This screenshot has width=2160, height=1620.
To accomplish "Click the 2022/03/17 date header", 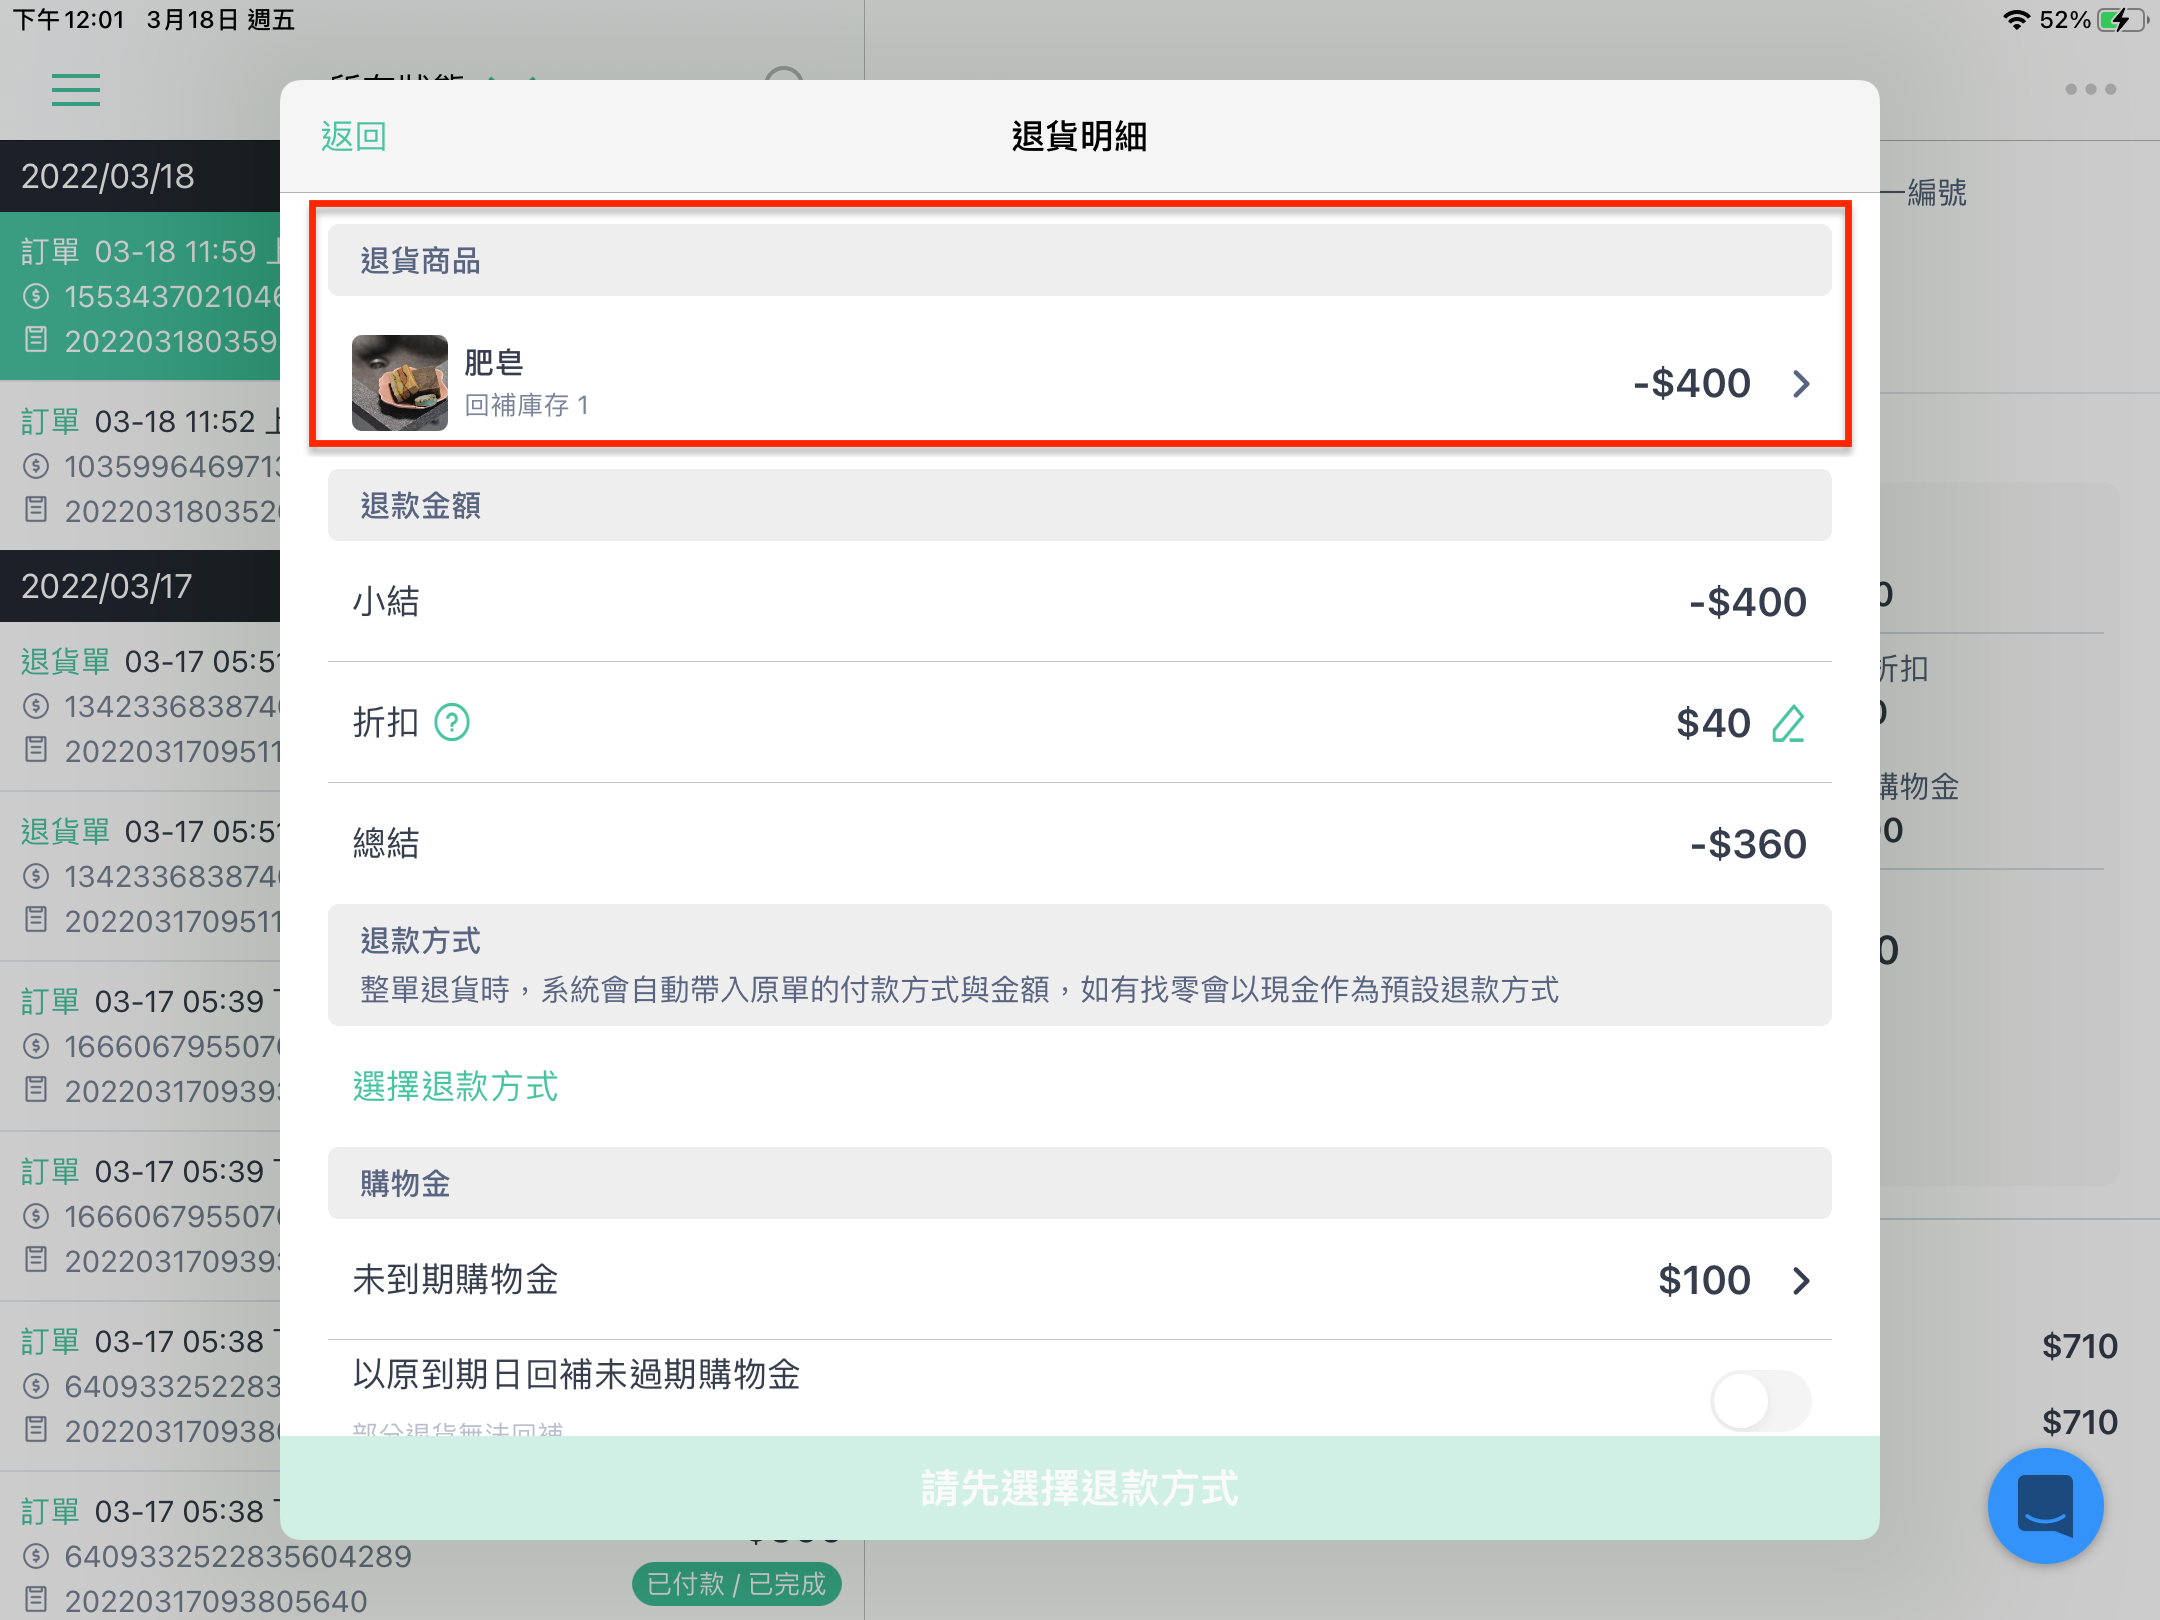I will tap(140, 586).
